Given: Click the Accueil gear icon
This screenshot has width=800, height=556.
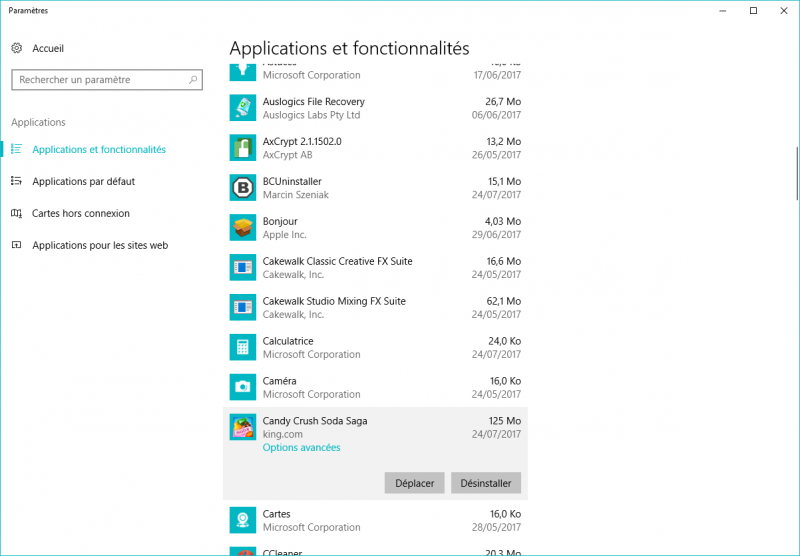Looking at the screenshot, I should [17, 48].
